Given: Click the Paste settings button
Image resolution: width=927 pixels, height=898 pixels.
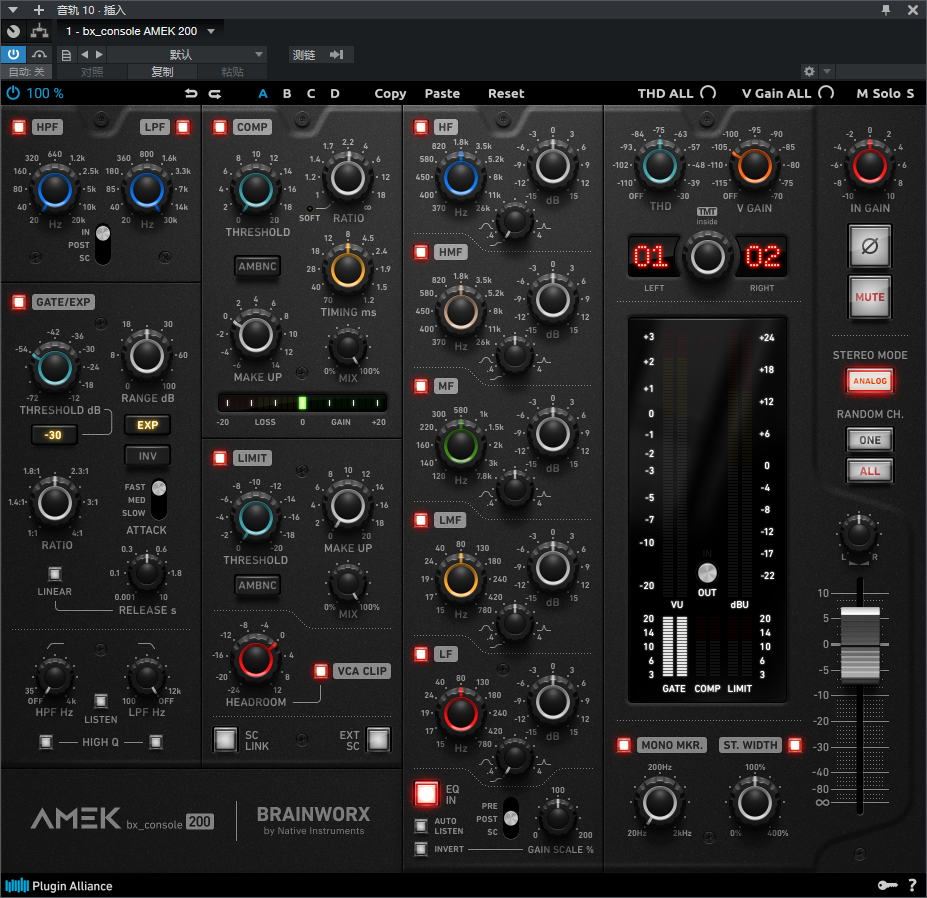Looking at the screenshot, I should tap(442, 93).
